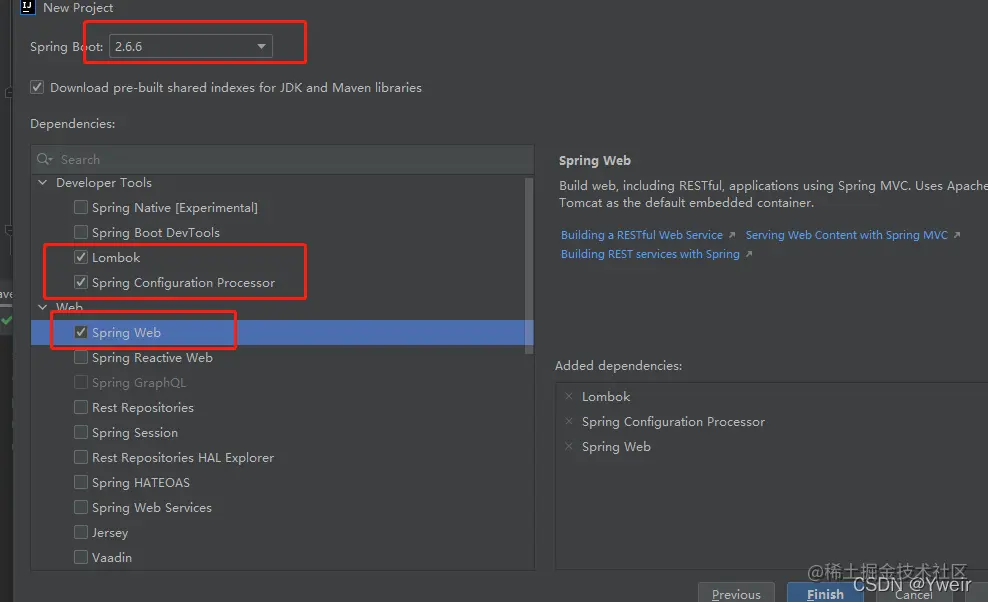The width and height of the screenshot is (988, 602).
Task: Collapse the Developer Tools group
Action: 43,182
